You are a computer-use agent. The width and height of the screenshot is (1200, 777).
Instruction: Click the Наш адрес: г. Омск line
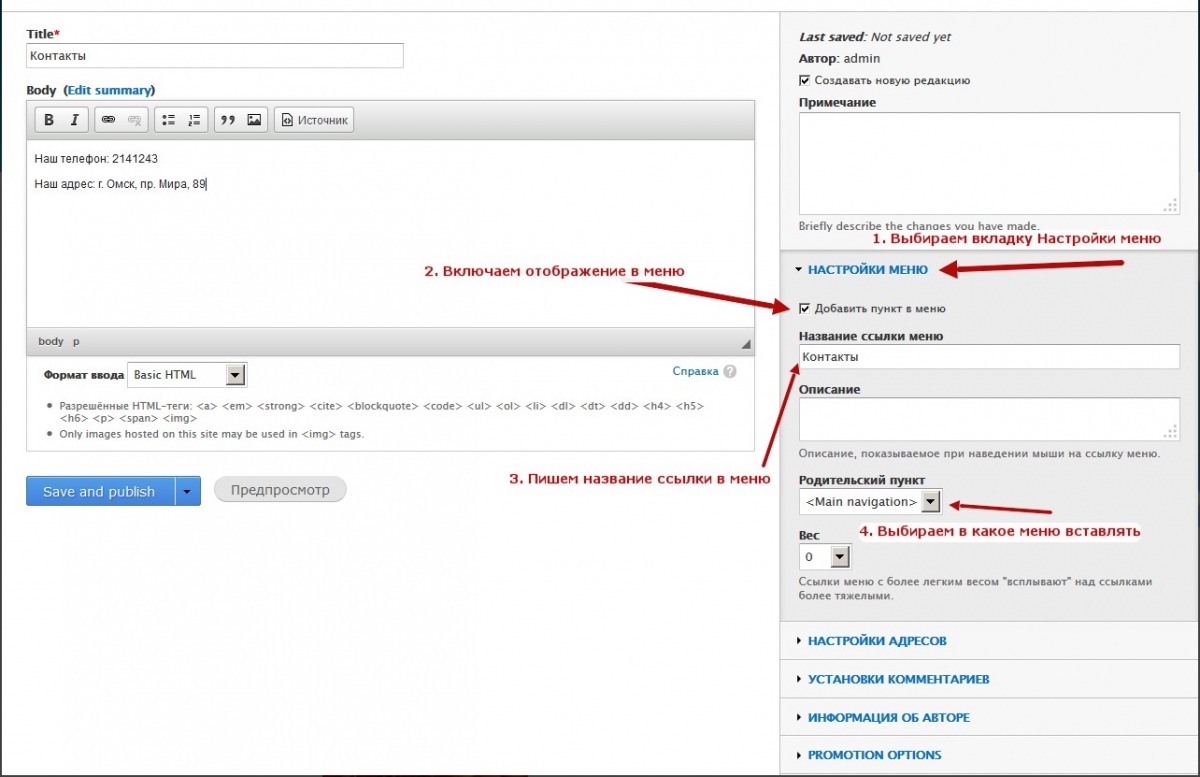coord(120,183)
